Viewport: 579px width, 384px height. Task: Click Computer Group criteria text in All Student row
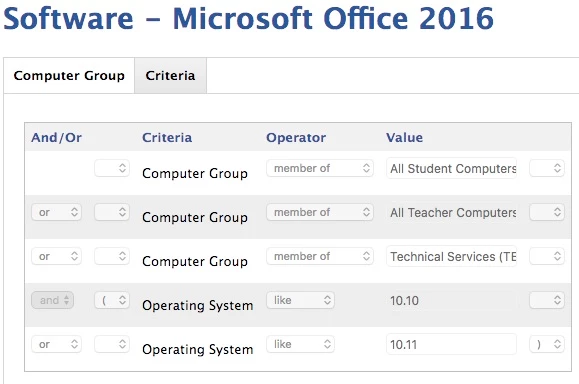coord(195,173)
